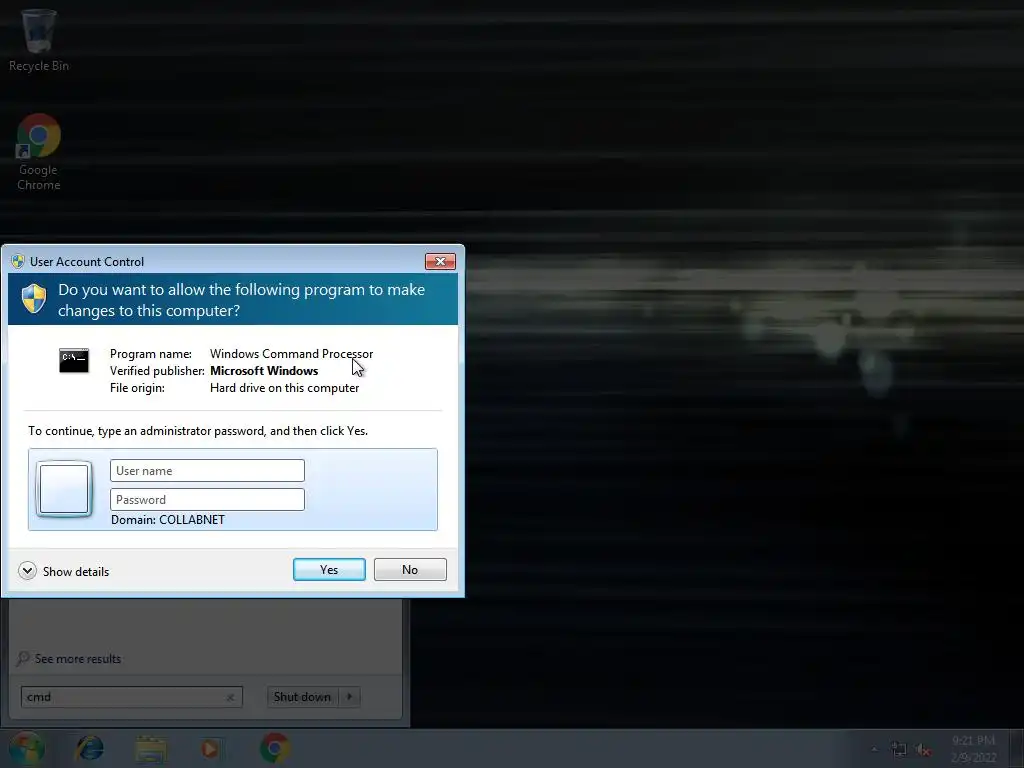Click No to deny the program
The image size is (1024, 768).
tap(410, 569)
